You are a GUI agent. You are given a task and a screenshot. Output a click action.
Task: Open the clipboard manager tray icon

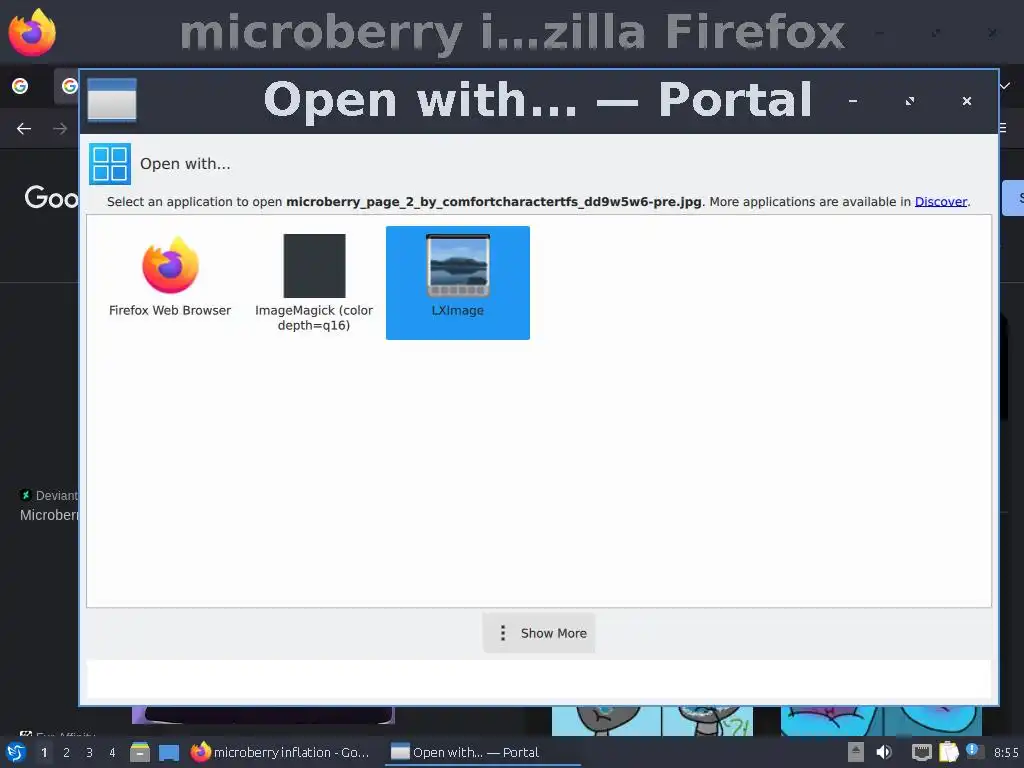pos(949,752)
